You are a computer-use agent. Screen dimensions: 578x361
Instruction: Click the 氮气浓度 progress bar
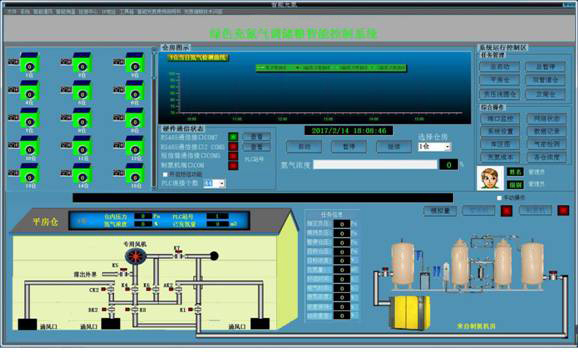coord(375,164)
